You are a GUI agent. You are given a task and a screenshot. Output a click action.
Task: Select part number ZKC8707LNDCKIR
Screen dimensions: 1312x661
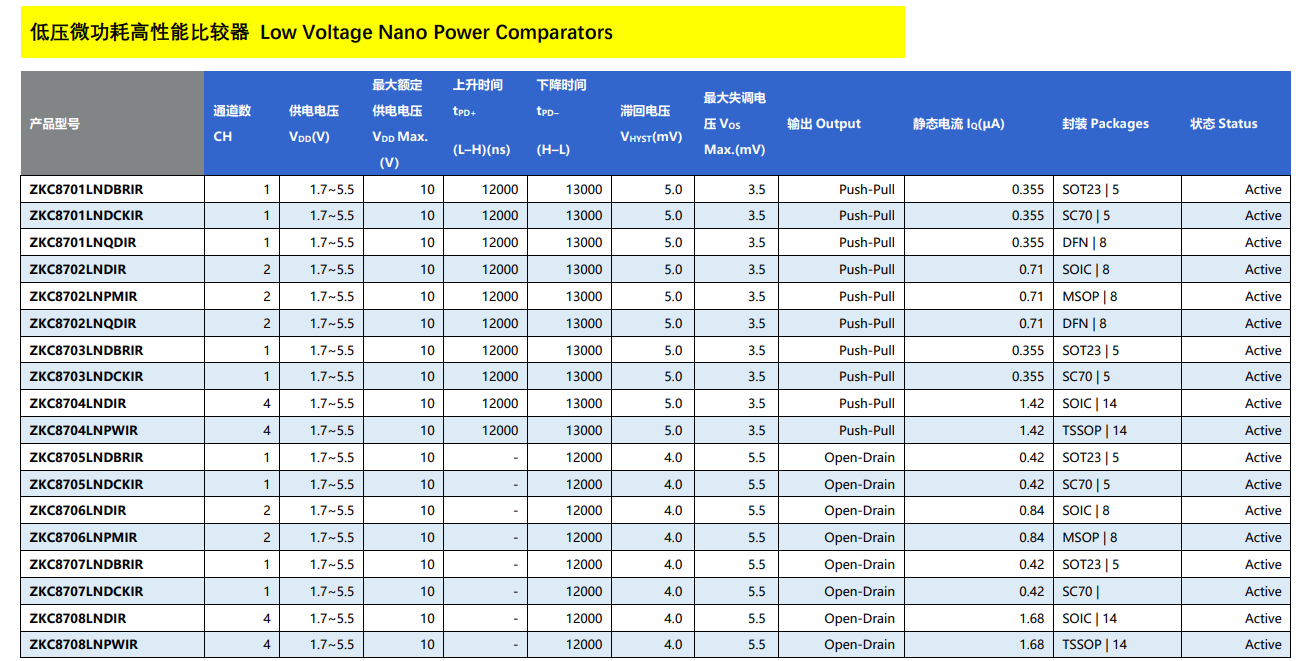pos(87,592)
